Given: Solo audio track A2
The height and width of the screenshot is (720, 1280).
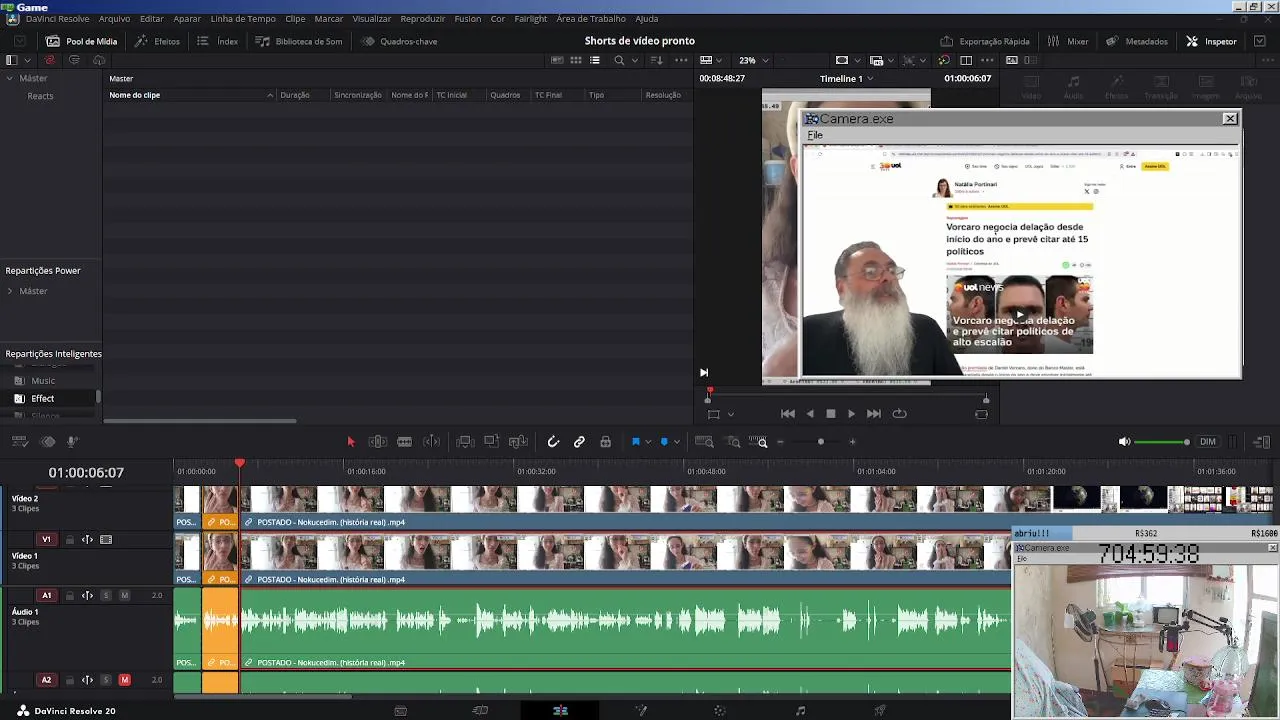Looking at the screenshot, I should pyautogui.click(x=106, y=680).
